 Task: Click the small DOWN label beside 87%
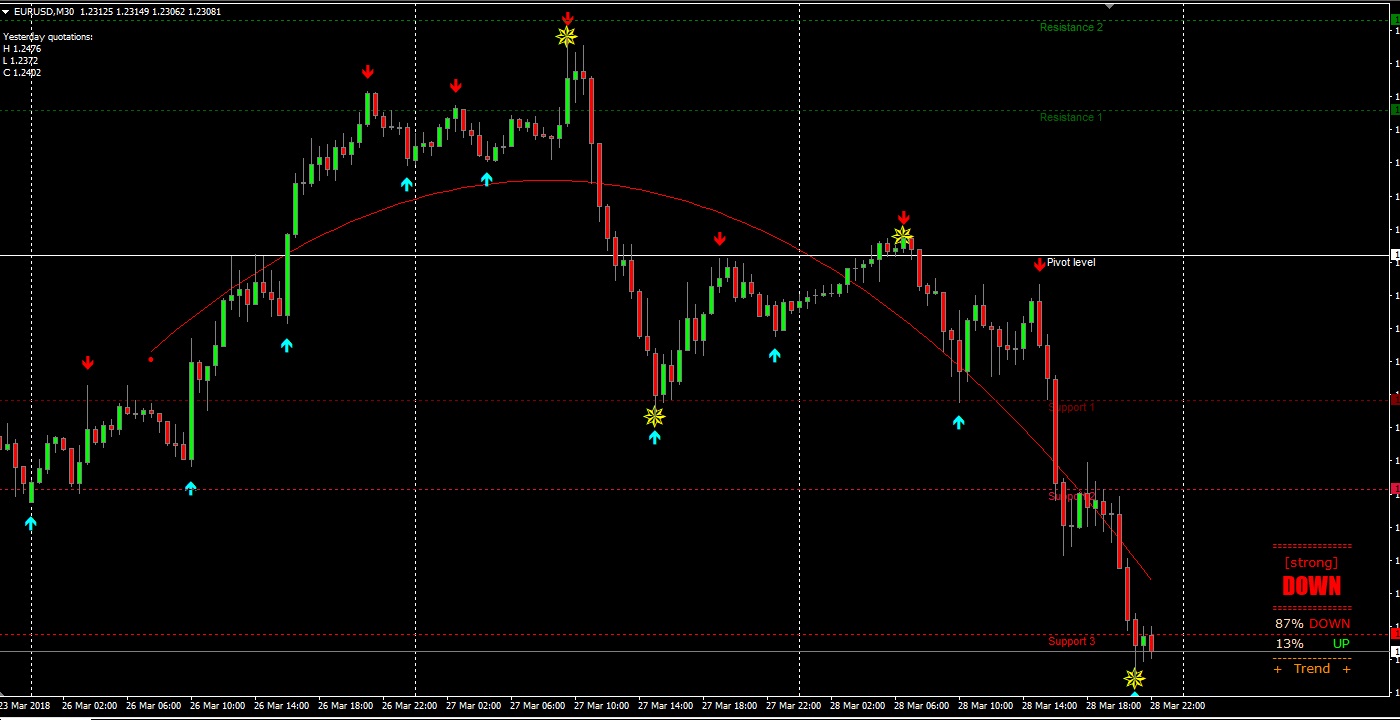click(x=1329, y=624)
